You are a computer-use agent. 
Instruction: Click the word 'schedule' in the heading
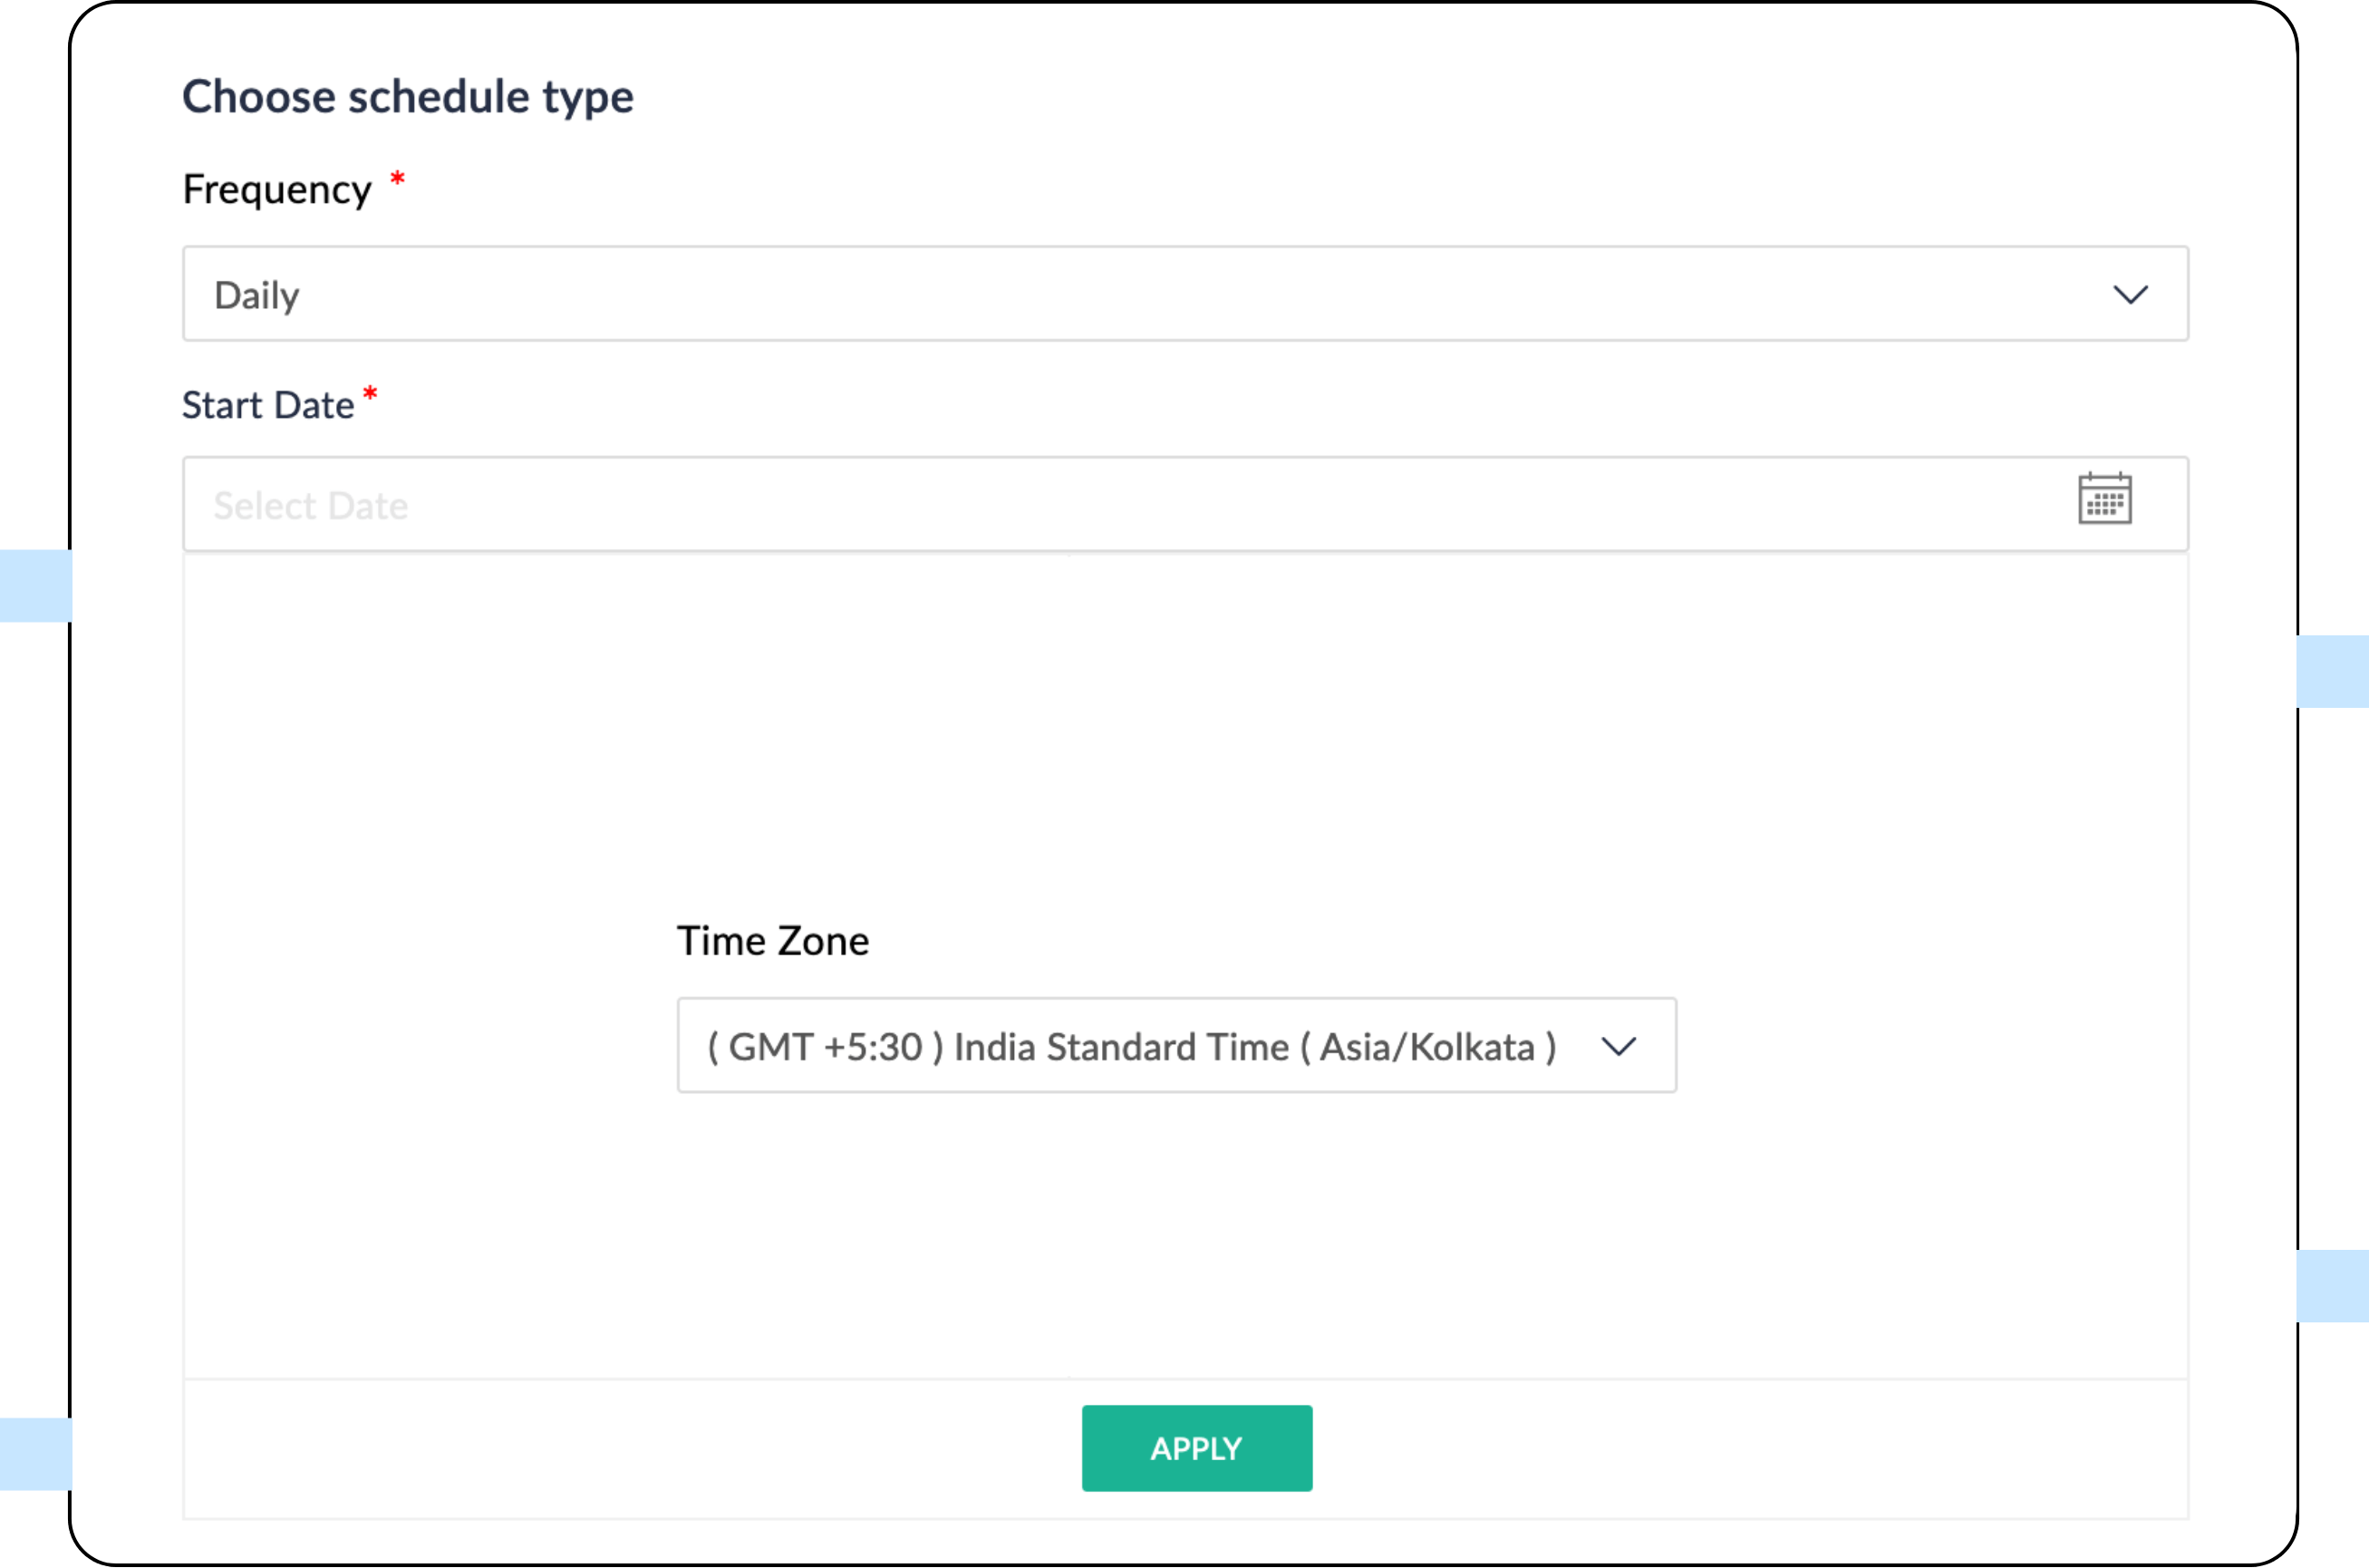click(x=439, y=97)
